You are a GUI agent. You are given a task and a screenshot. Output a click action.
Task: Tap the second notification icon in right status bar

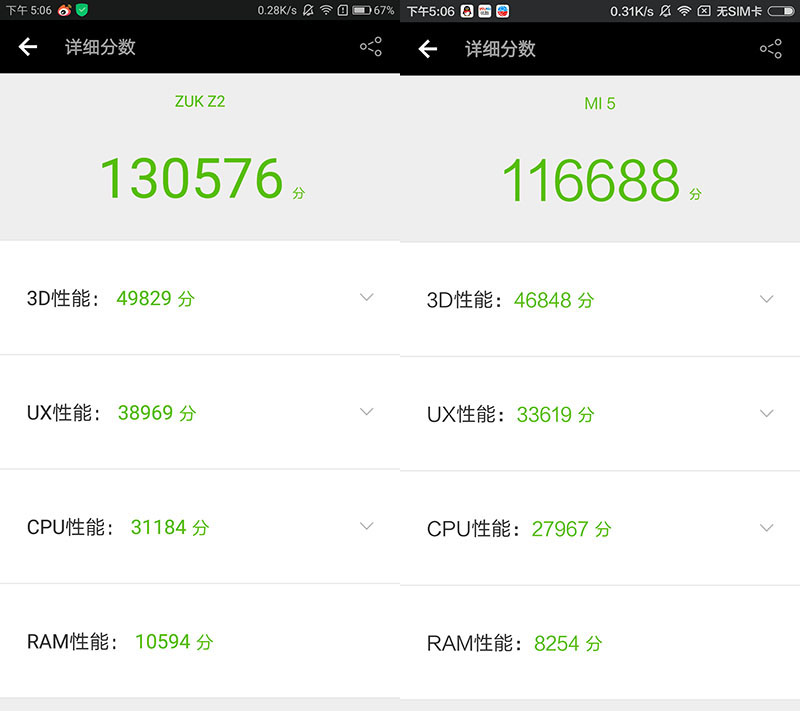tap(485, 11)
